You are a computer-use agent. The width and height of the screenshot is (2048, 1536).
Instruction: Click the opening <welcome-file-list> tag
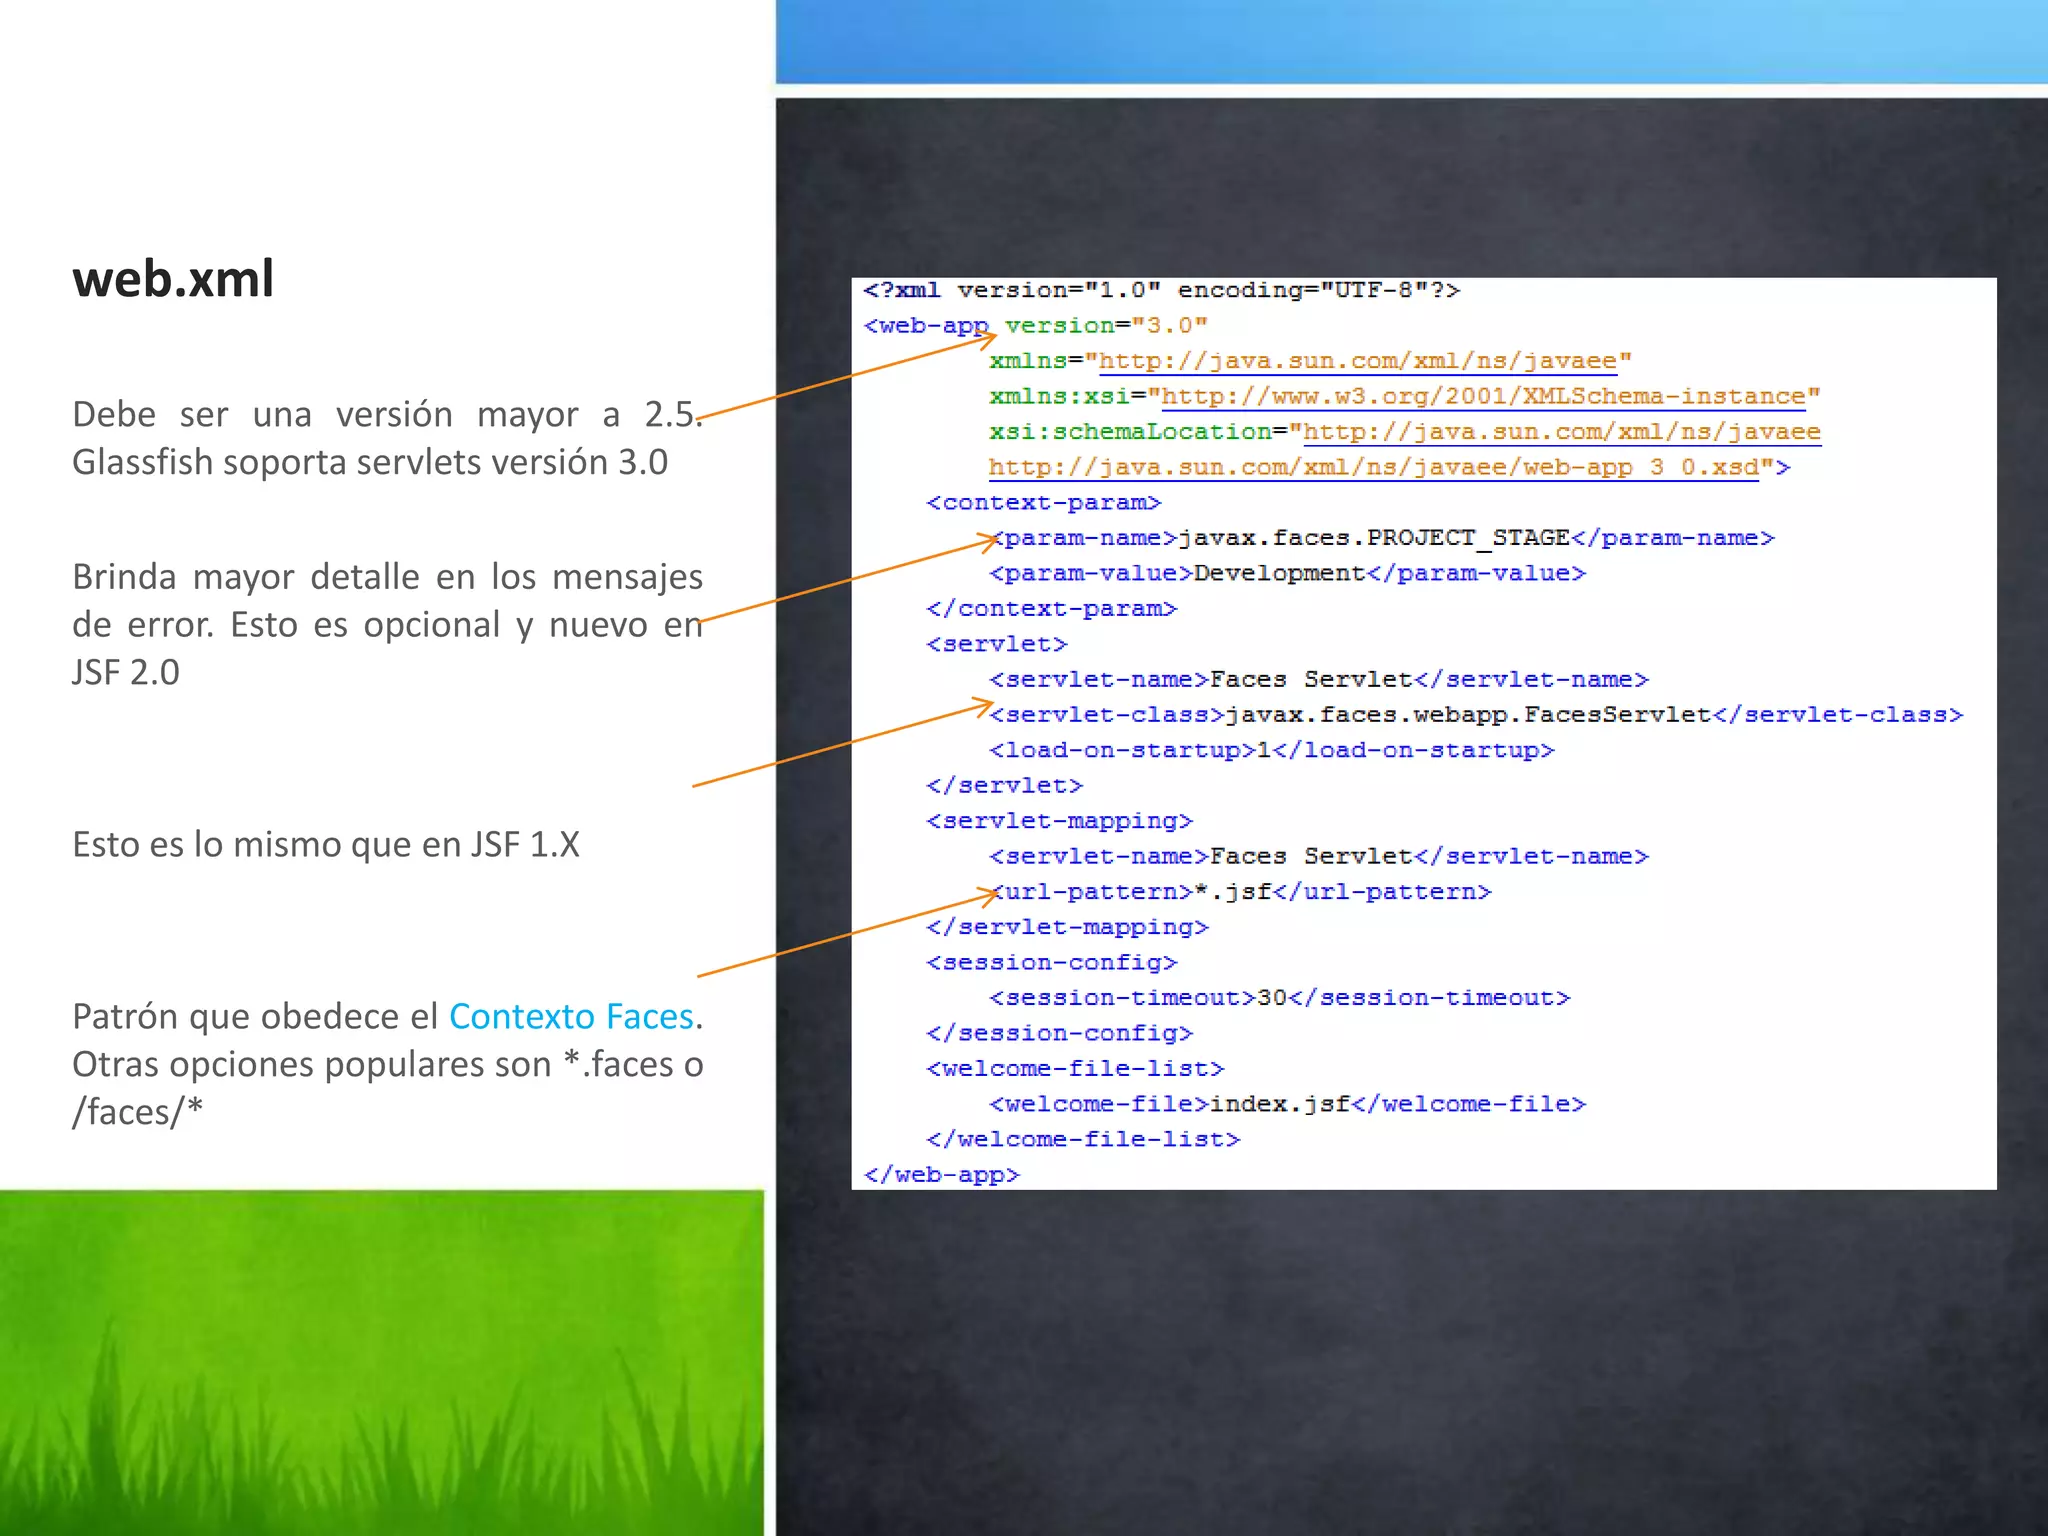(x=1076, y=1068)
